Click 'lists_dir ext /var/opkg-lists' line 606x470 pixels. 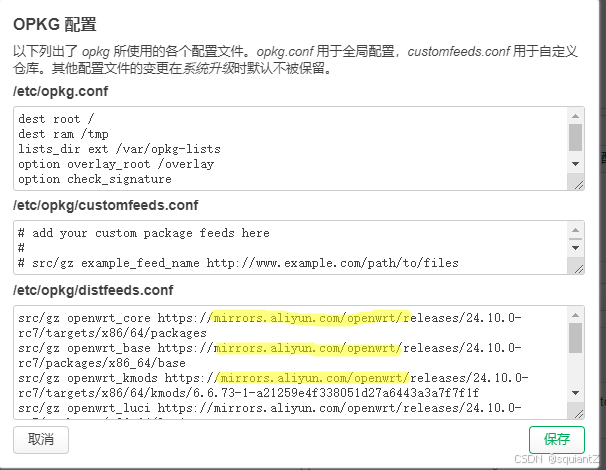(x=119, y=149)
